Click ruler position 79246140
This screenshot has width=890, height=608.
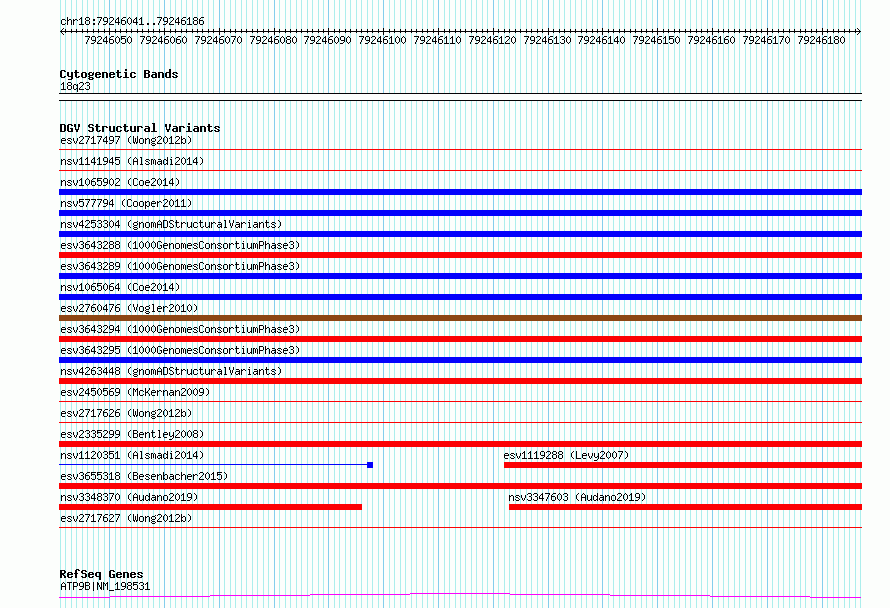601,40
